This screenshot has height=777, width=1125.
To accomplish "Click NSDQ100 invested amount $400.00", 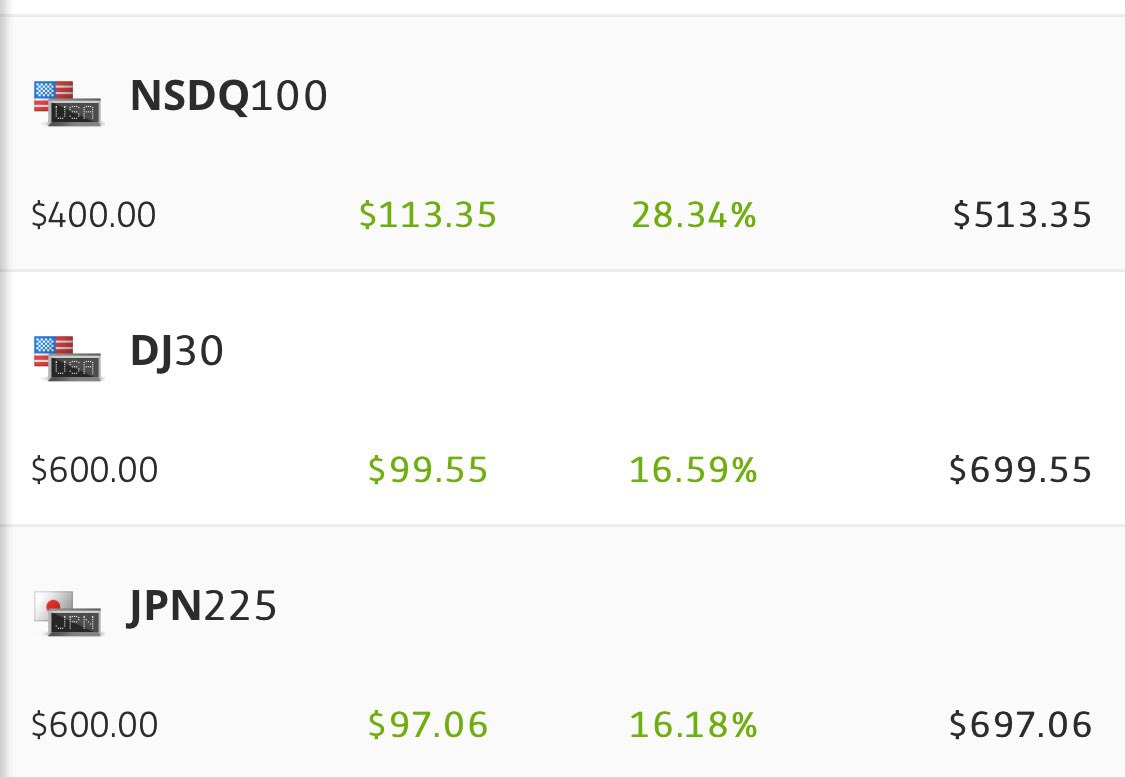I will coord(94,215).
